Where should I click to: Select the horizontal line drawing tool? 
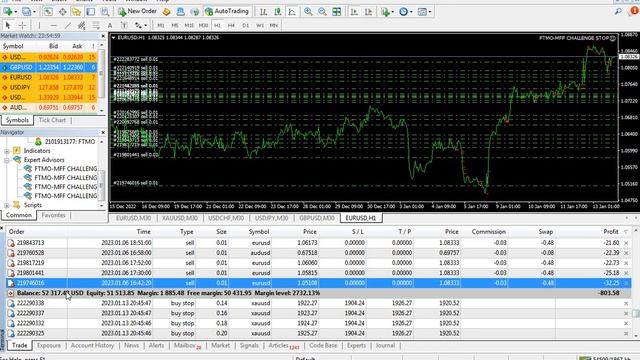53,25
